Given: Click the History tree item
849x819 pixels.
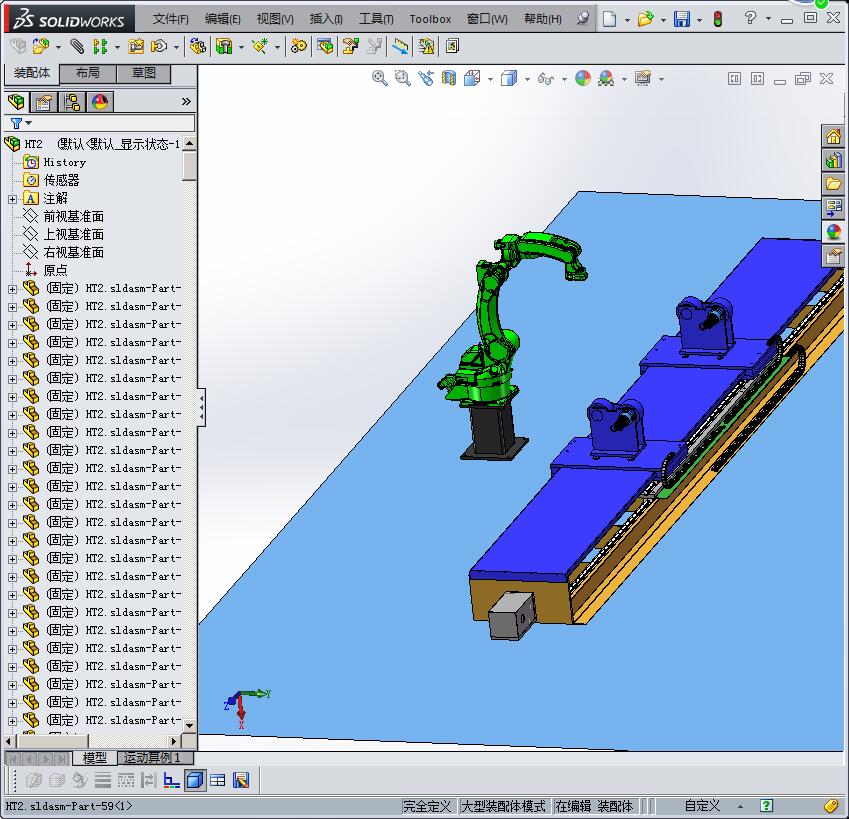Looking at the screenshot, I should point(64,162).
